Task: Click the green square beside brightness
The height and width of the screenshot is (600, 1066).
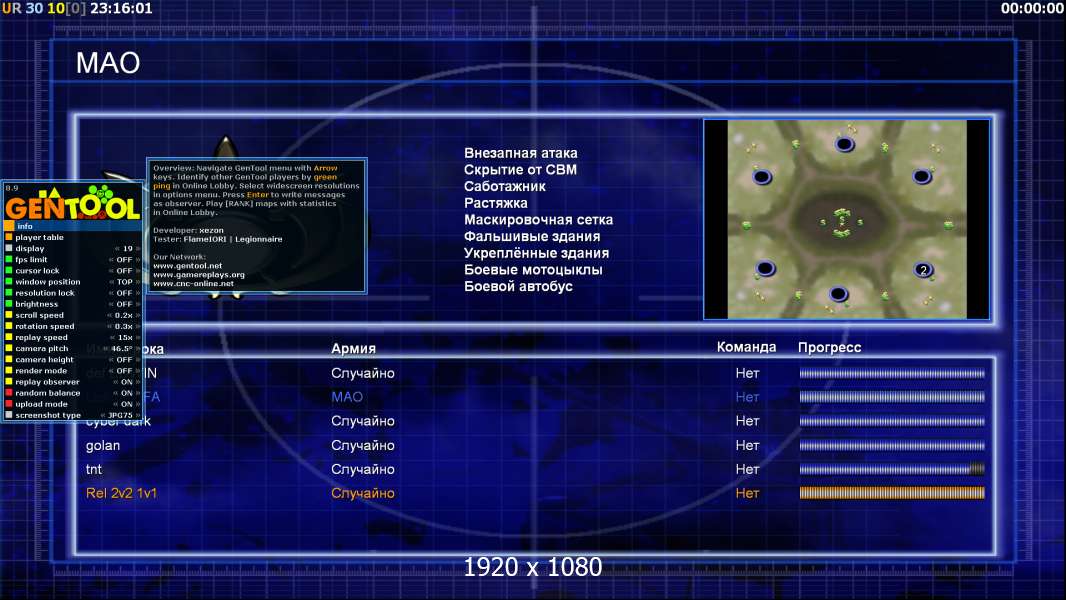Action: click(9, 304)
